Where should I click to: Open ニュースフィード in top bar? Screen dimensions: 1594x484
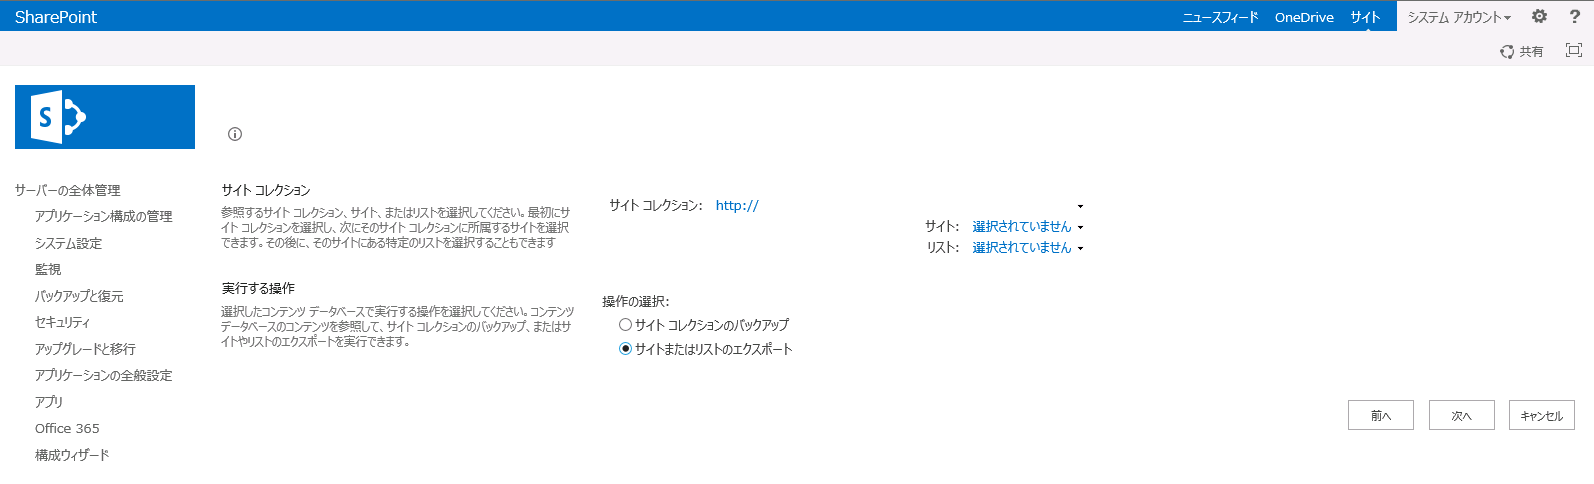click(1220, 17)
